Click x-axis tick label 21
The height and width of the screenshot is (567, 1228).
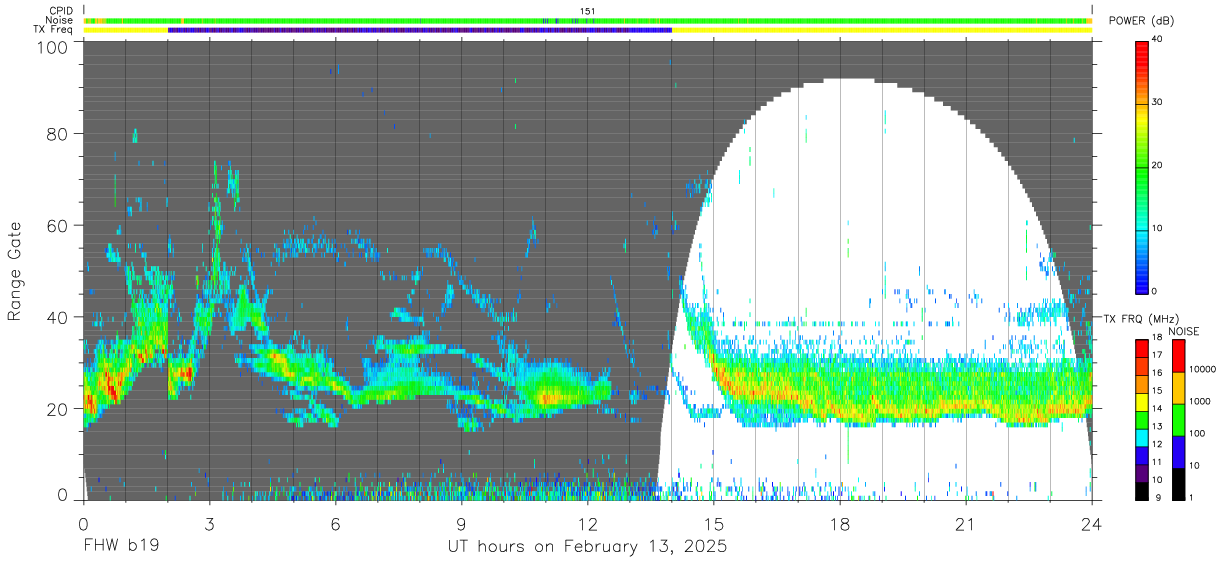pyautogui.click(x=965, y=524)
